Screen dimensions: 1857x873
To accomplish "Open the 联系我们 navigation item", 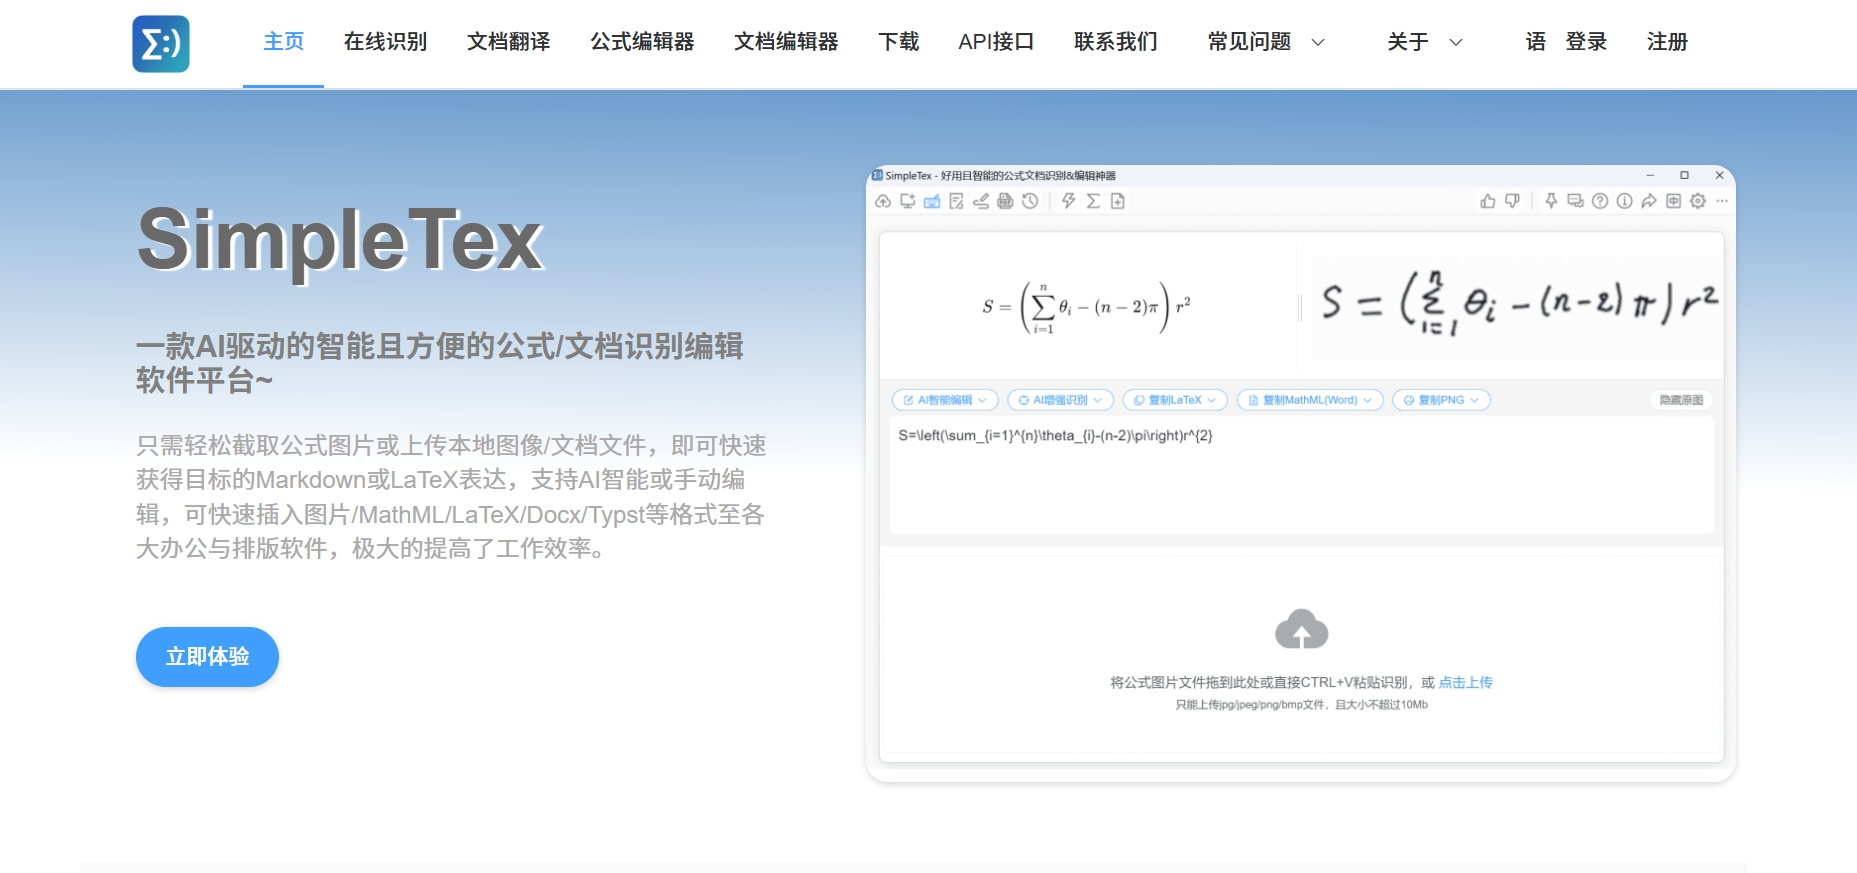I will [x=1116, y=42].
